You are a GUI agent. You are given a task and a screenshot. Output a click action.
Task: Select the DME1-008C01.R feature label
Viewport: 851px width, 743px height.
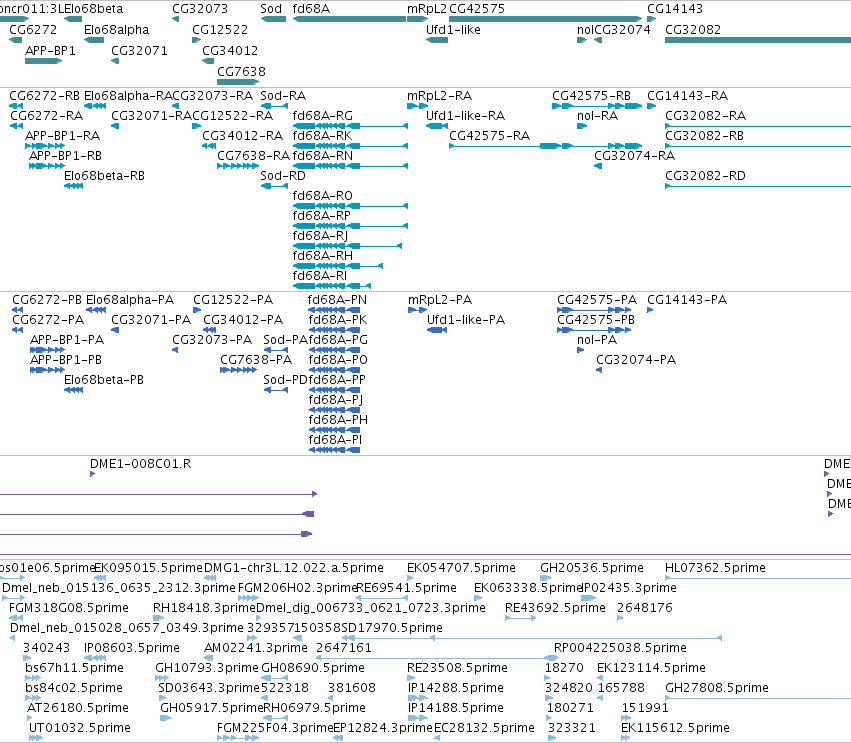click(141, 464)
